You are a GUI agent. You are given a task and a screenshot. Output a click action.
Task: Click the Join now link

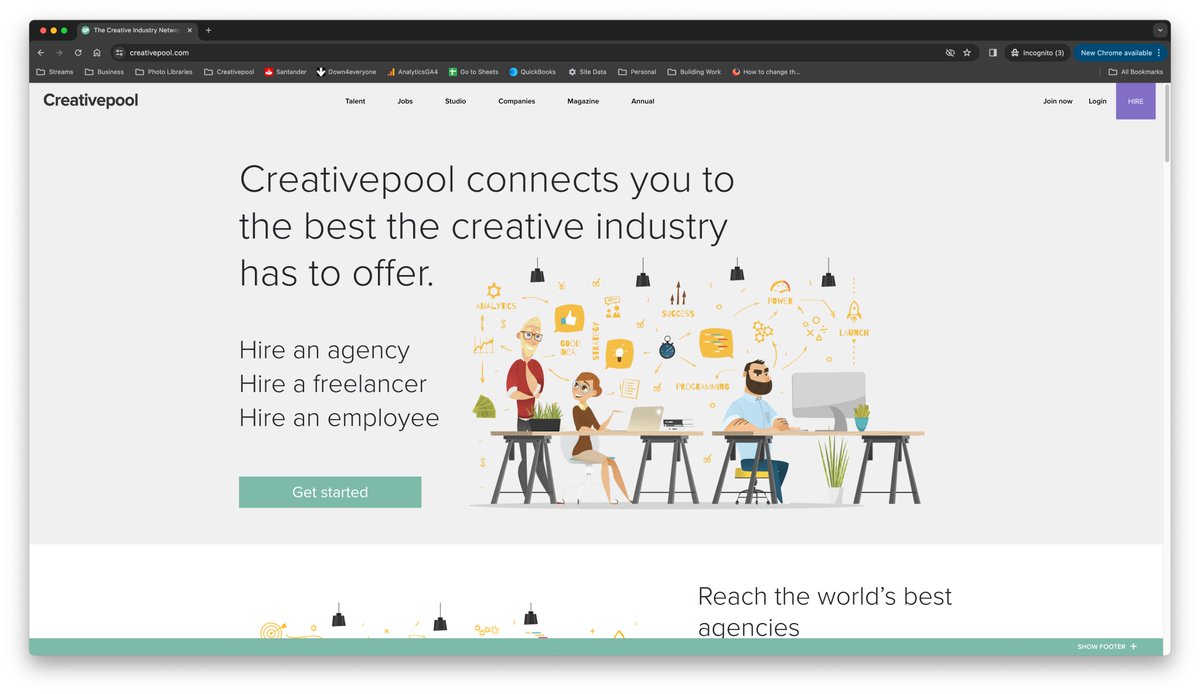1058,101
